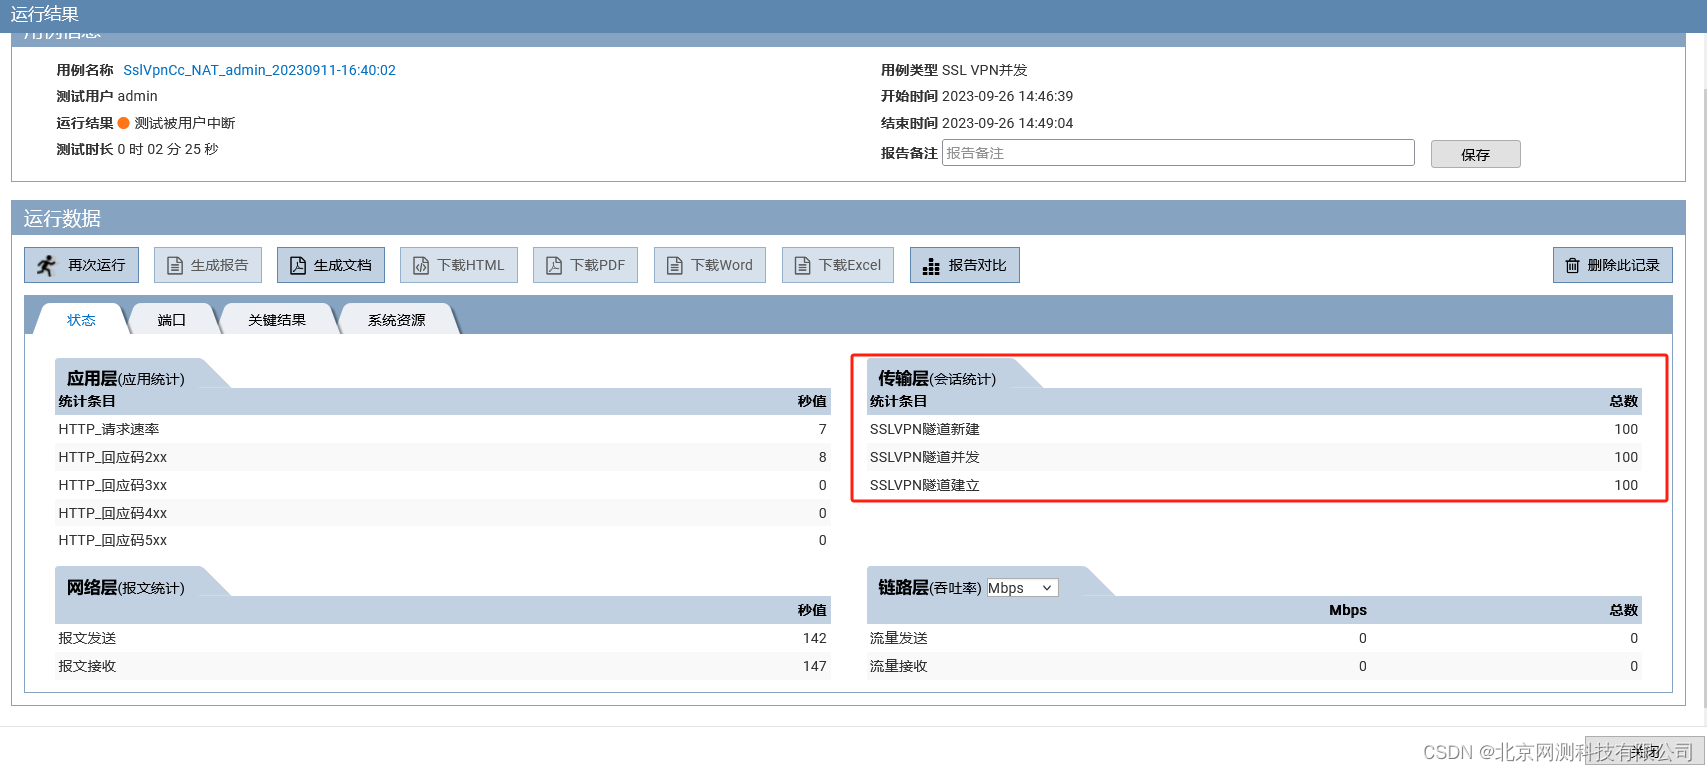1707x771 pixels.
Task: Select the SSLVPN隧道建立 row
Action: (1254, 485)
